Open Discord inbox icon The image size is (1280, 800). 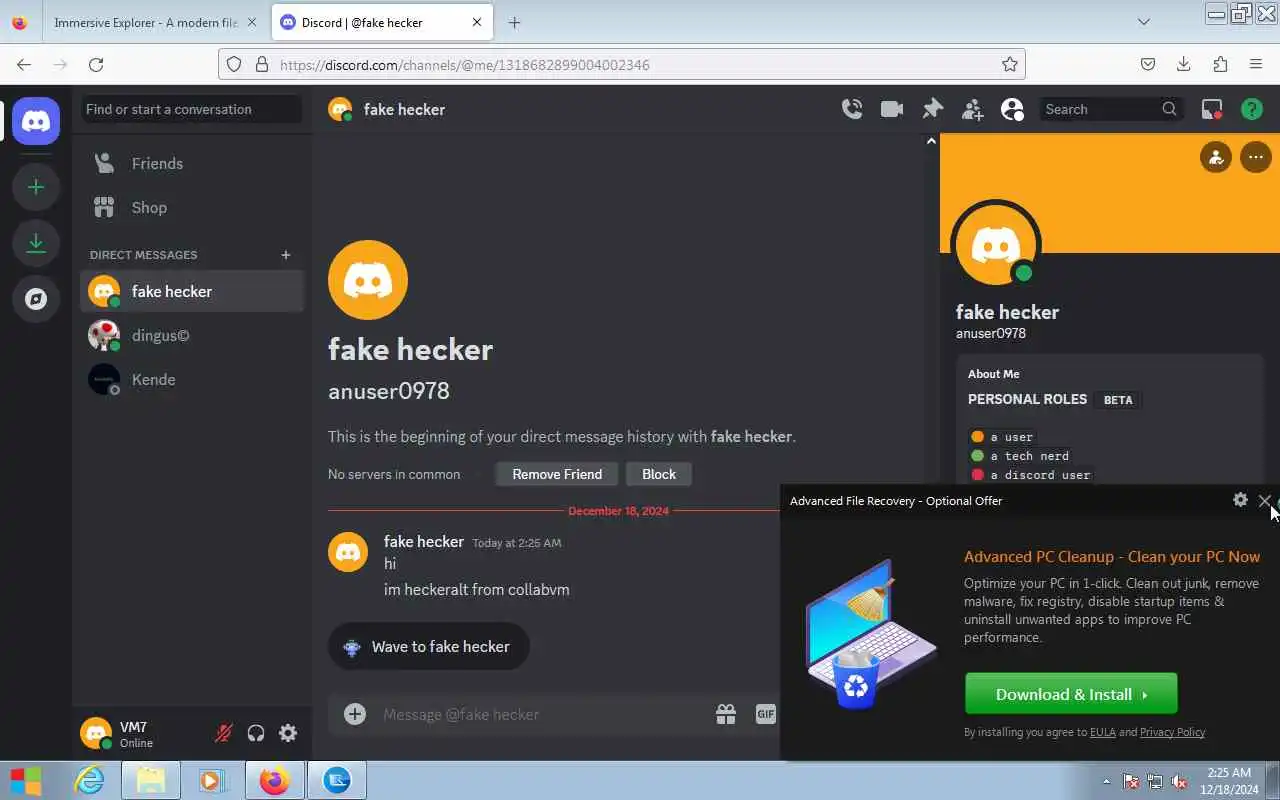click(1212, 109)
